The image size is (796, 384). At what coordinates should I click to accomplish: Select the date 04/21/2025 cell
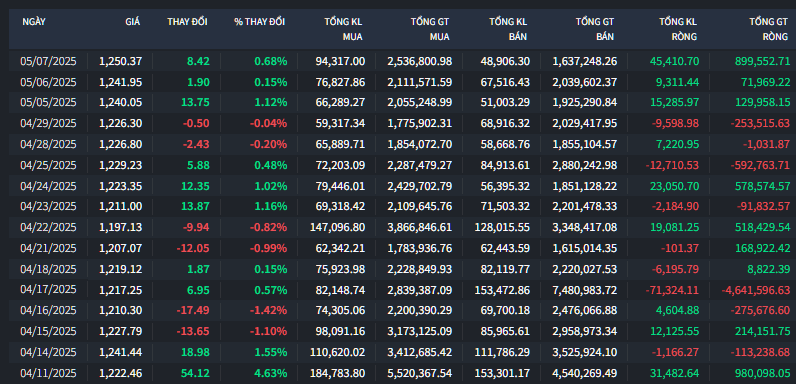[x=48, y=248]
